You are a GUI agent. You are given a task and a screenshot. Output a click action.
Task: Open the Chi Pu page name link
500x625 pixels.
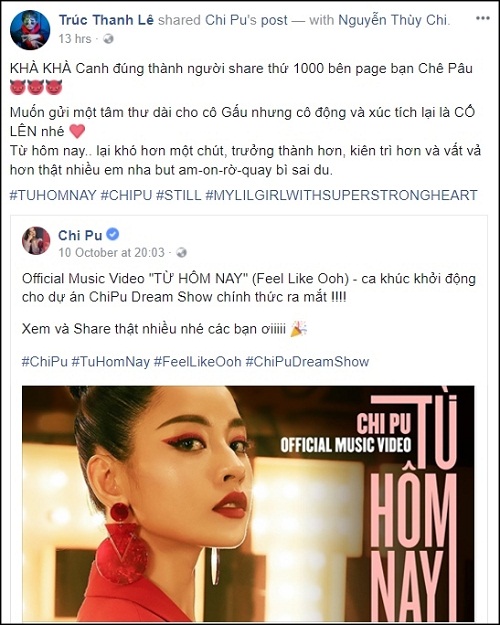click(x=80, y=235)
